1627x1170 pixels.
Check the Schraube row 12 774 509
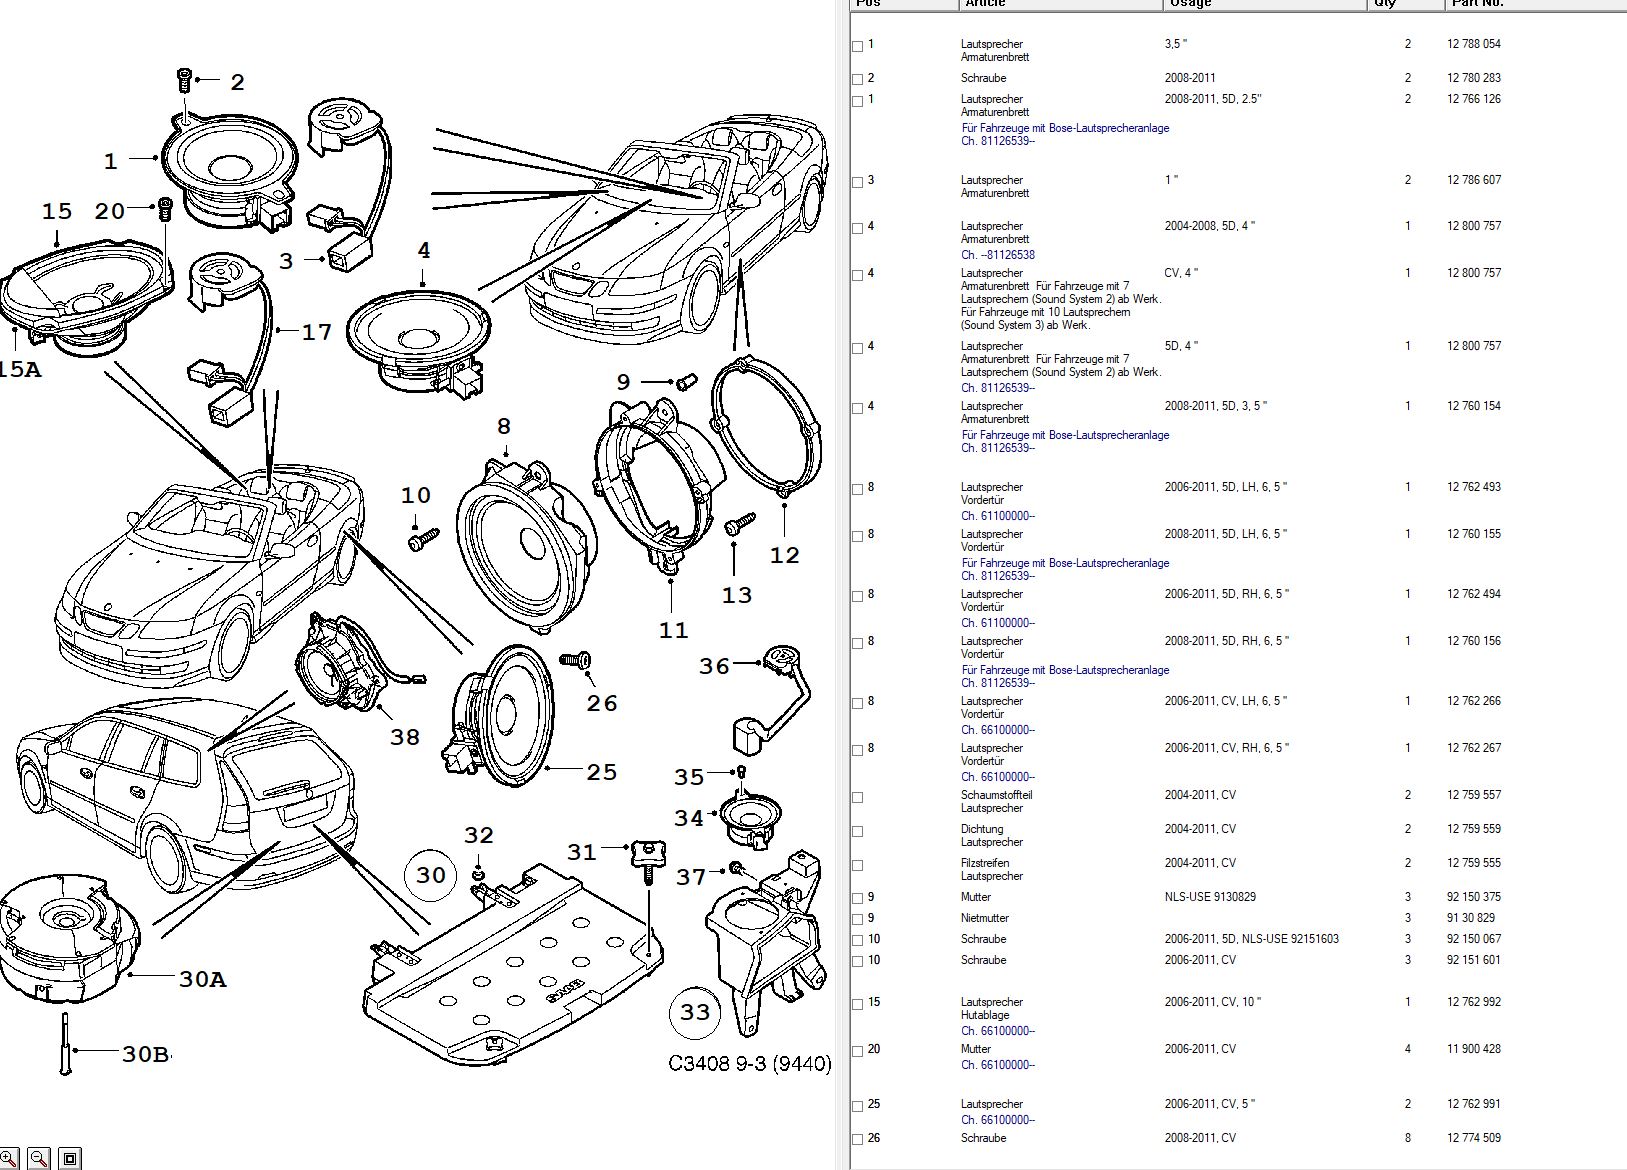point(857,1140)
